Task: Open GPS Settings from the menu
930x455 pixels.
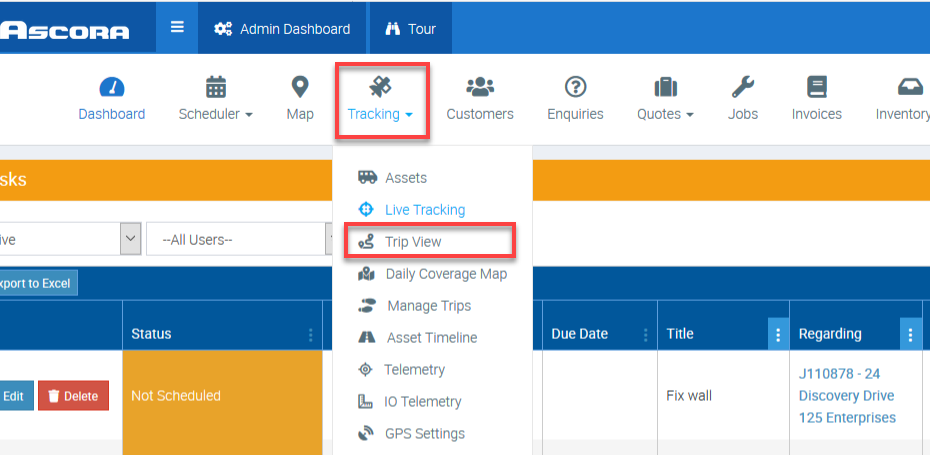Action: [x=424, y=434]
